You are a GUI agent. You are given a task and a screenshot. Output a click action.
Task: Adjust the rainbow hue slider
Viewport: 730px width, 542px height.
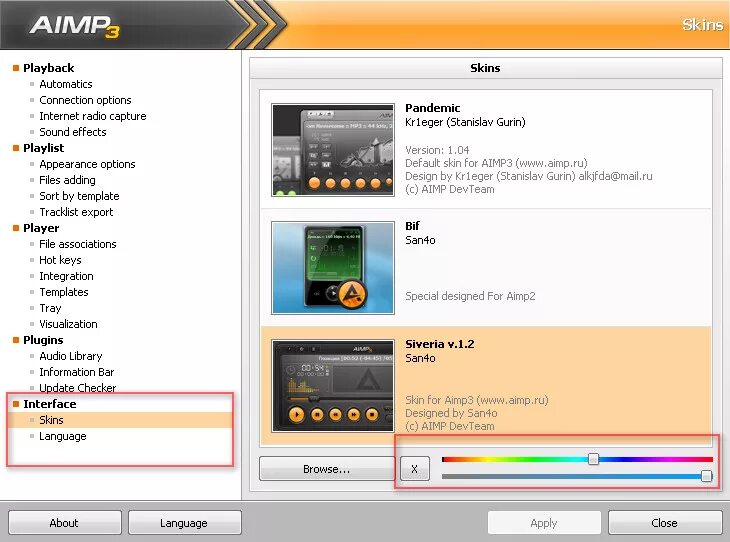593,459
